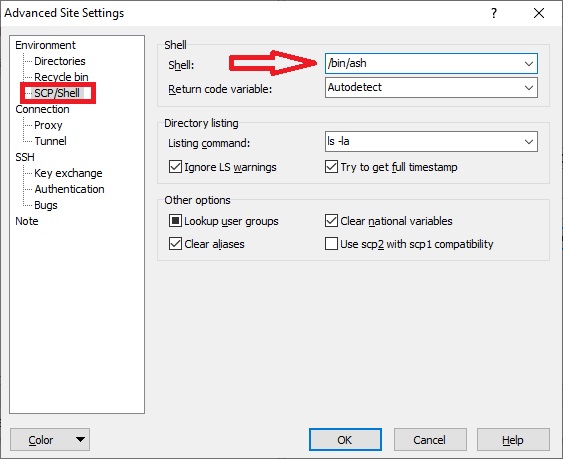This screenshot has width=563, height=459.
Task: Click into the Shell text field
Action: pos(423,64)
